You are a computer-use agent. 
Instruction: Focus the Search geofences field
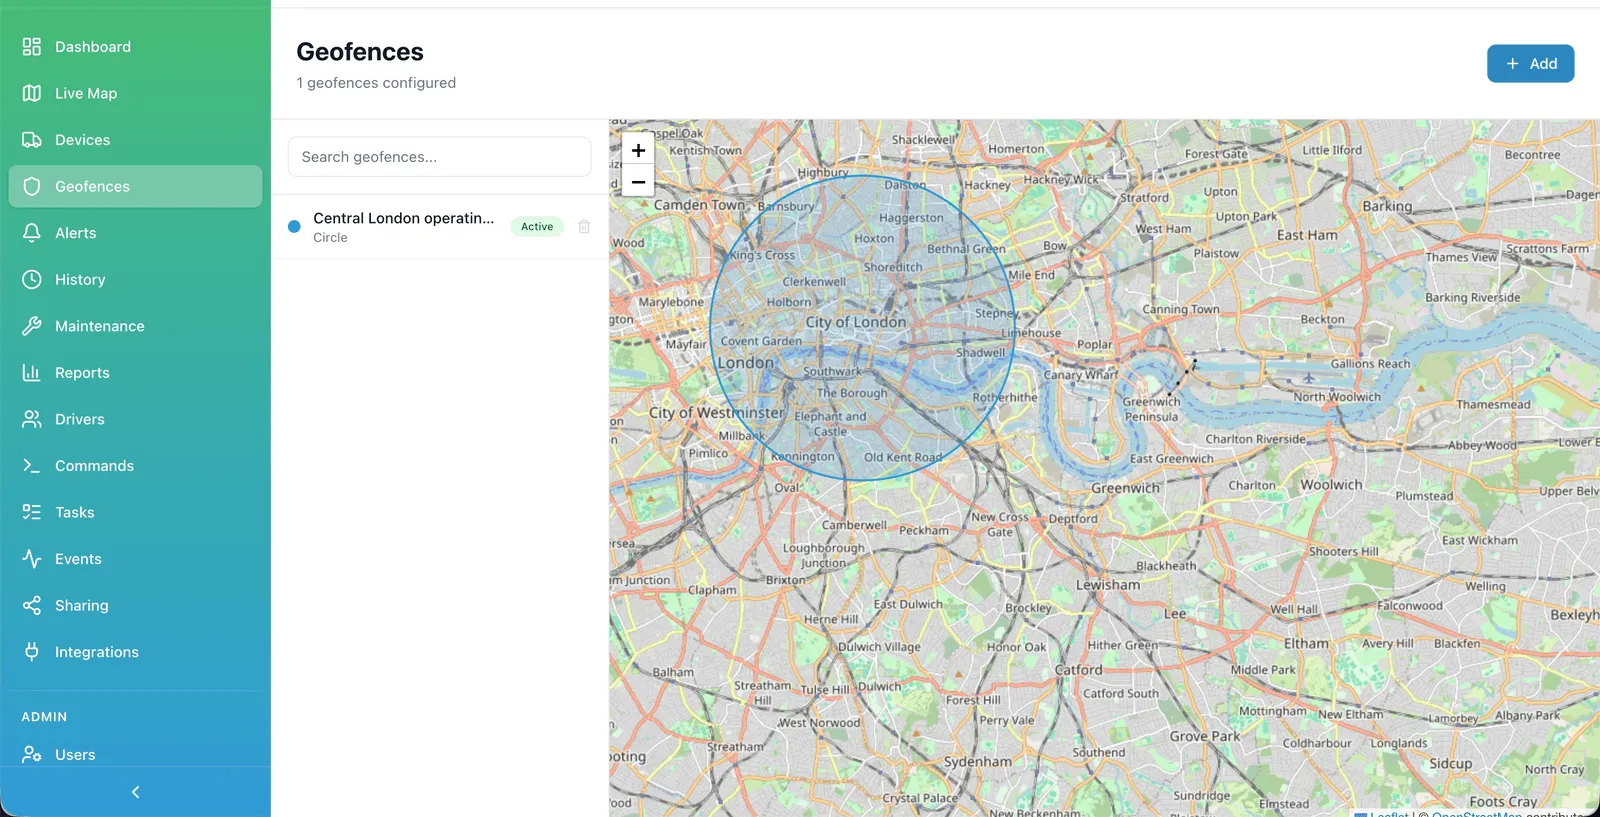click(x=439, y=157)
